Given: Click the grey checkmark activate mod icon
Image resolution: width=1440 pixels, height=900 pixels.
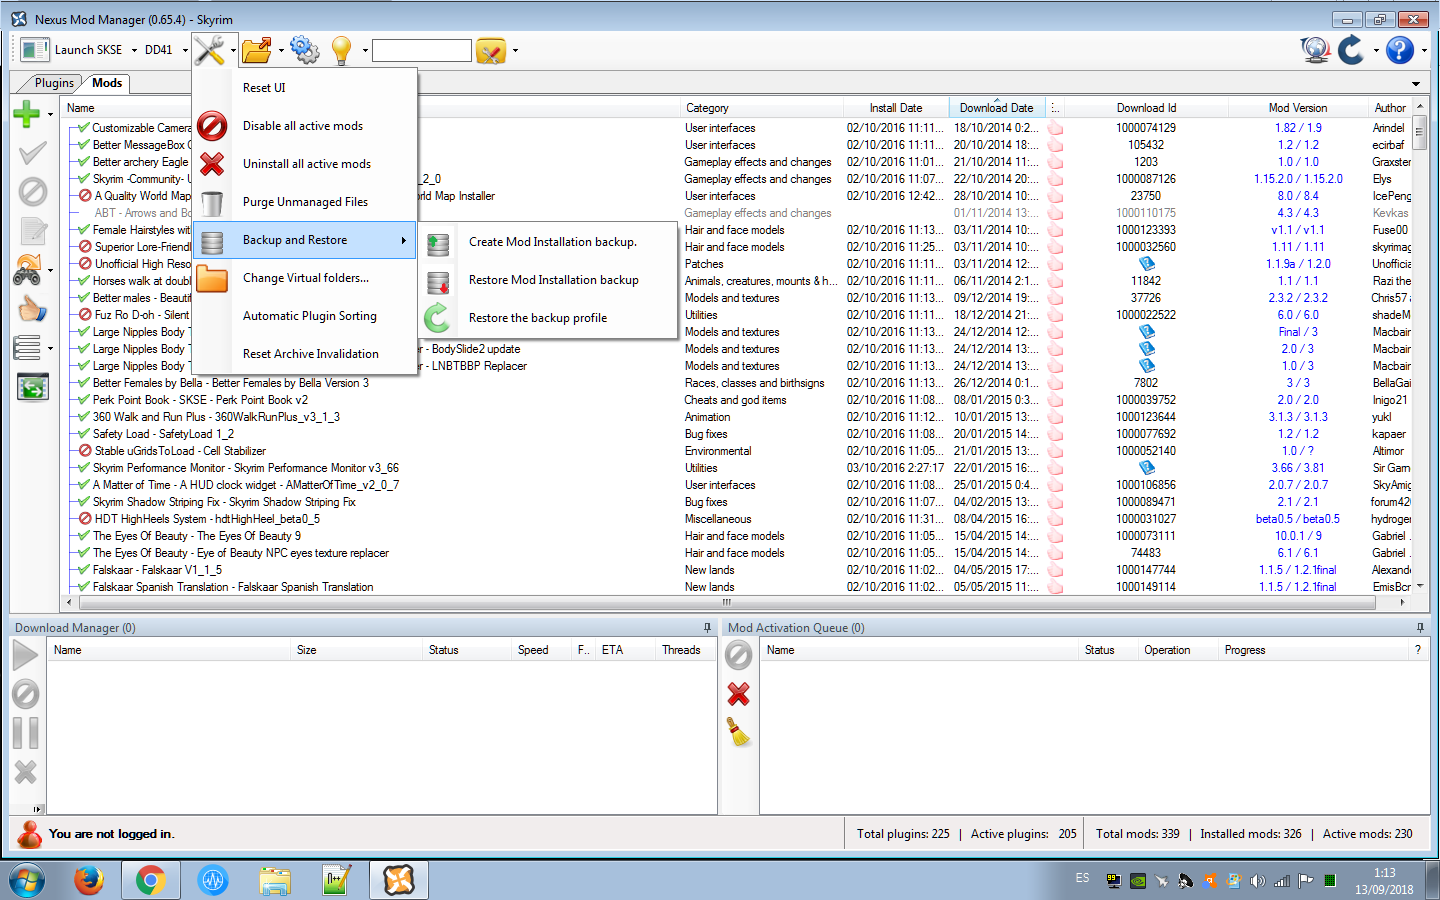Looking at the screenshot, I should pos(32,153).
